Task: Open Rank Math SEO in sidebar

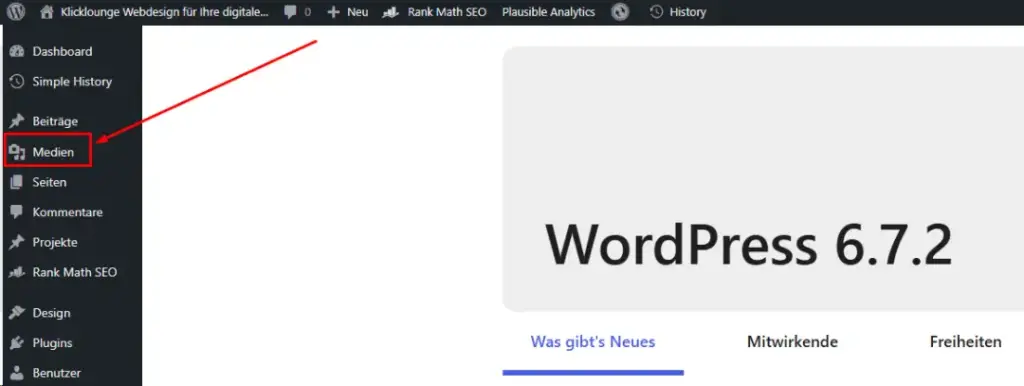Action: click(x=75, y=272)
